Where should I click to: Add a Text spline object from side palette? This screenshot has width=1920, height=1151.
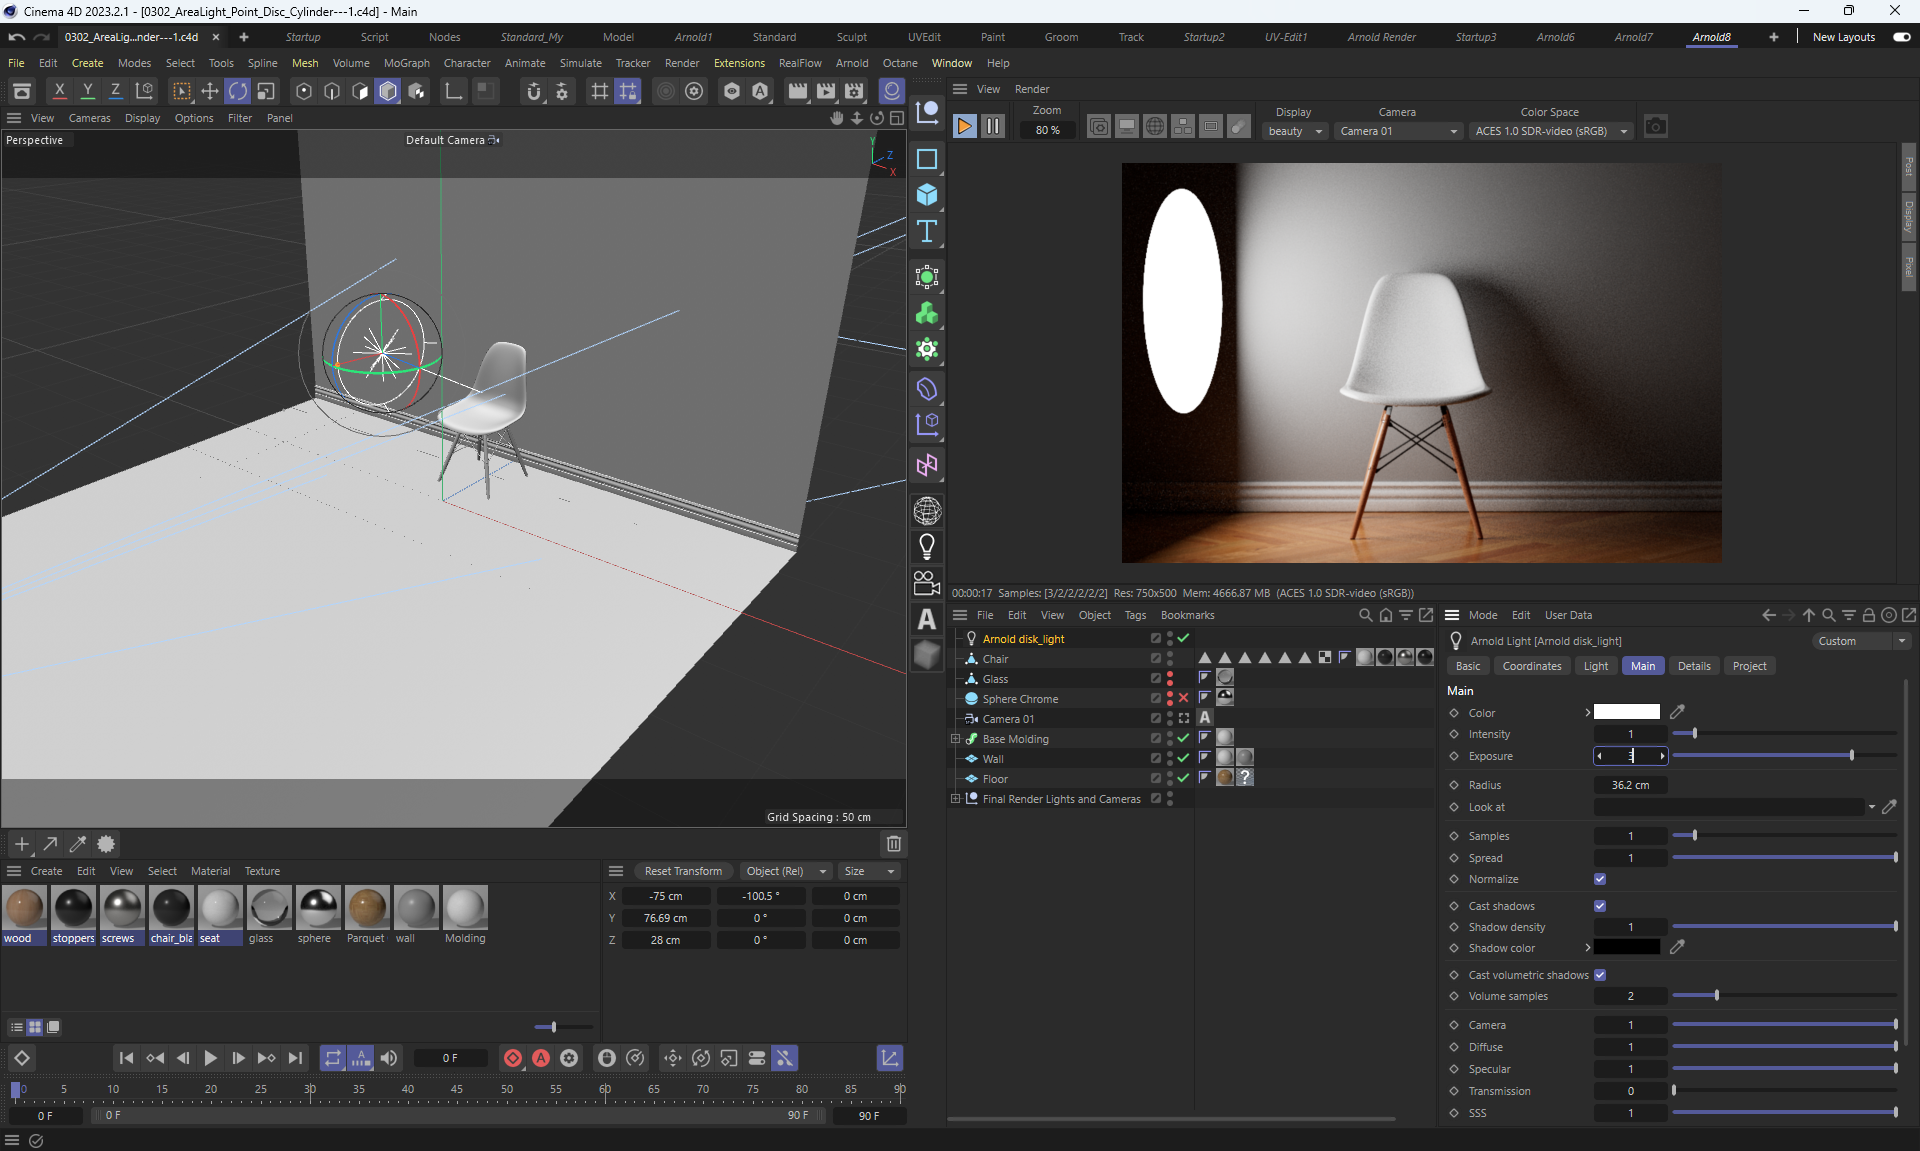coord(927,232)
